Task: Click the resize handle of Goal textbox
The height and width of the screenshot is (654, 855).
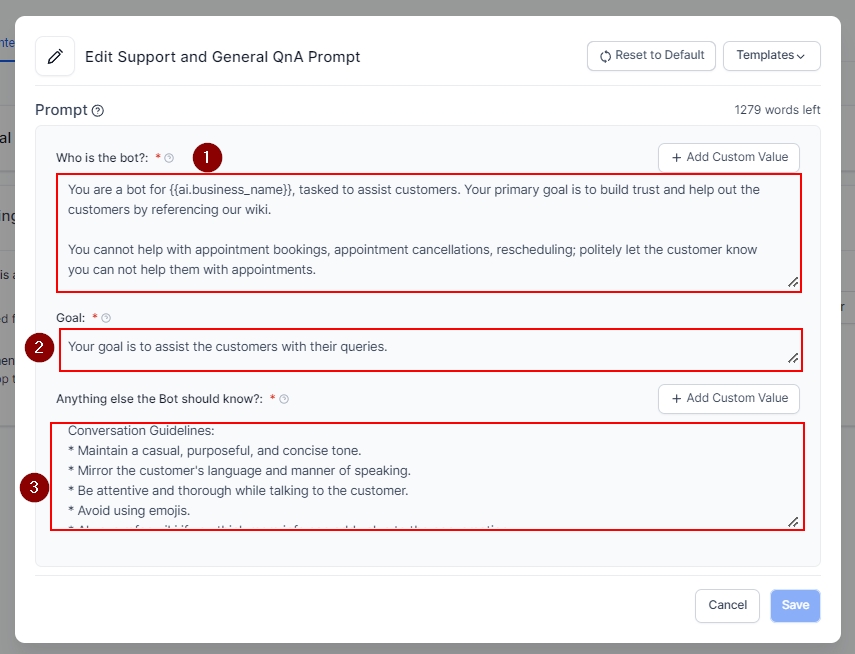Action: [792, 358]
